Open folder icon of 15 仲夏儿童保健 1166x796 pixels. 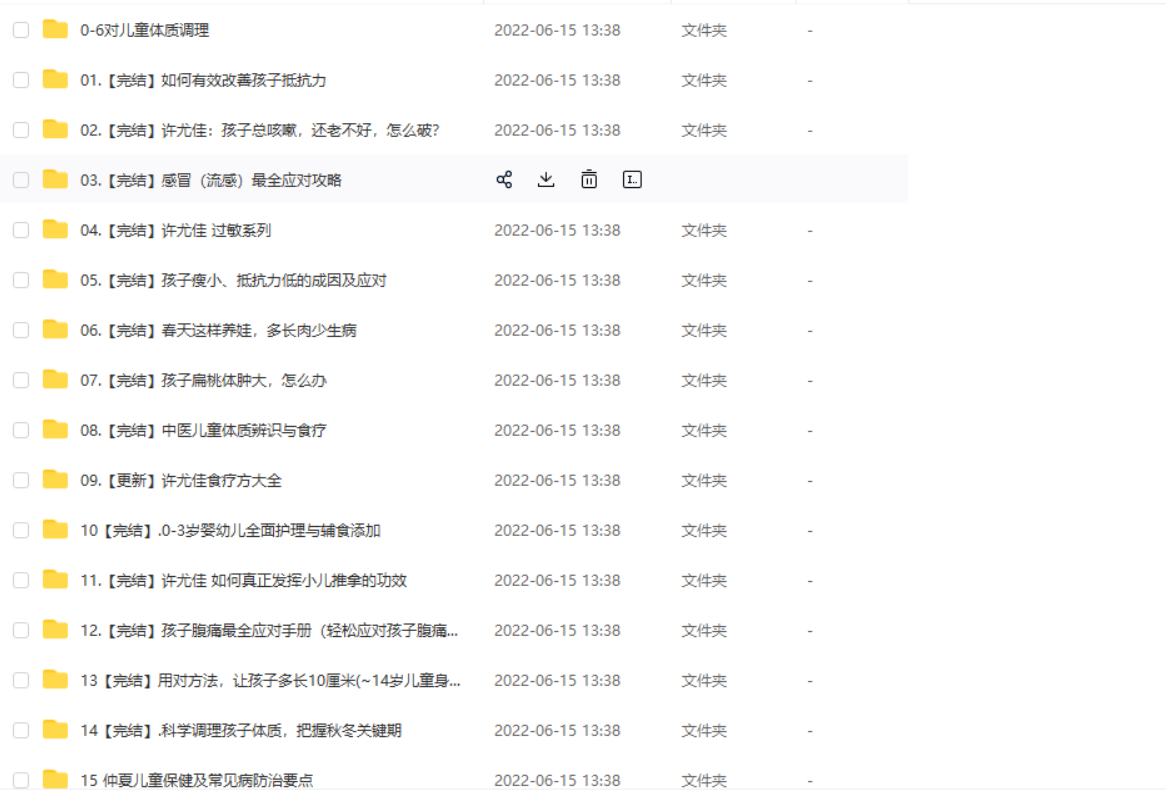(x=55, y=779)
